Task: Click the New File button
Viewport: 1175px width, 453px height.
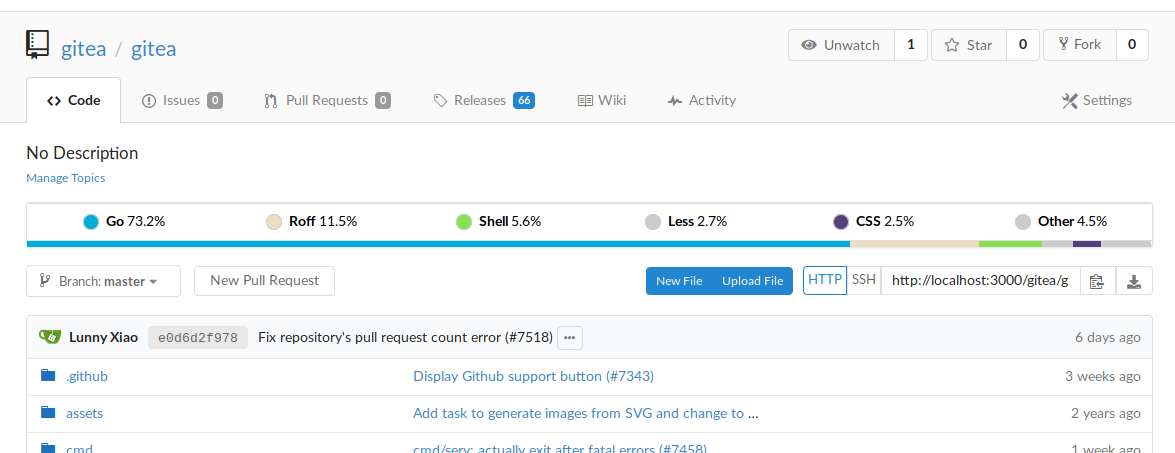Action: point(679,281)
